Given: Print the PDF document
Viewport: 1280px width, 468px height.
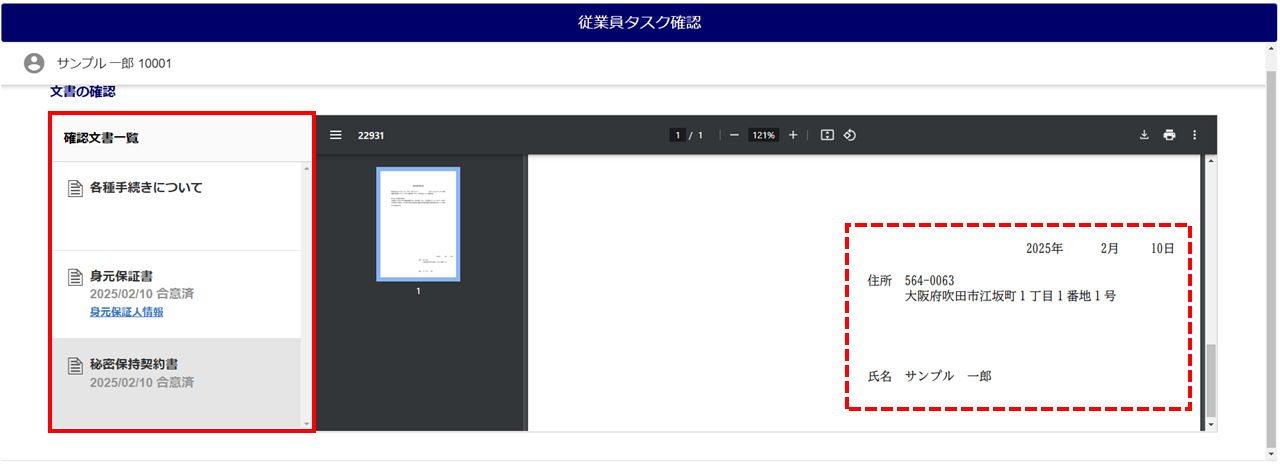Looking at the screenshot, I should click(1169, 136).
